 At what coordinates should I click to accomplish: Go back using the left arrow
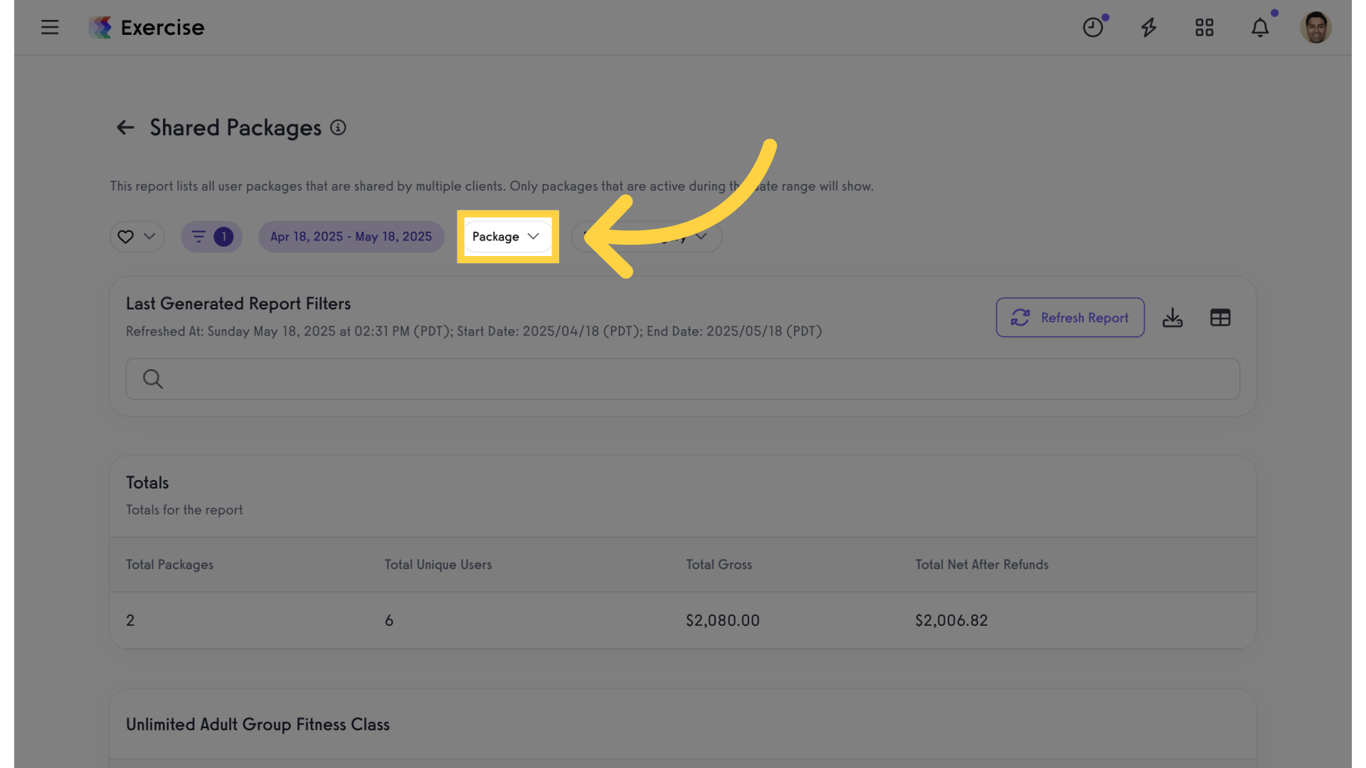tap(125, 127)
